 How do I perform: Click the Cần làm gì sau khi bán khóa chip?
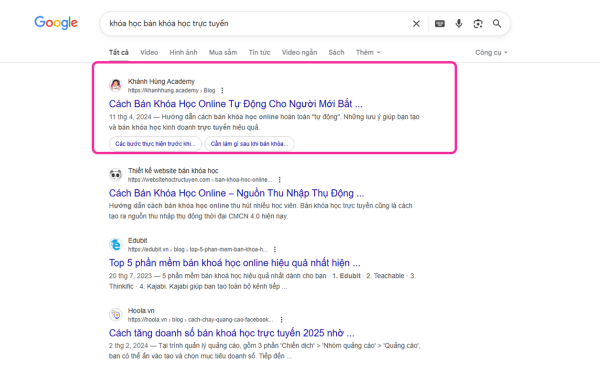click(x=249, y=144)
